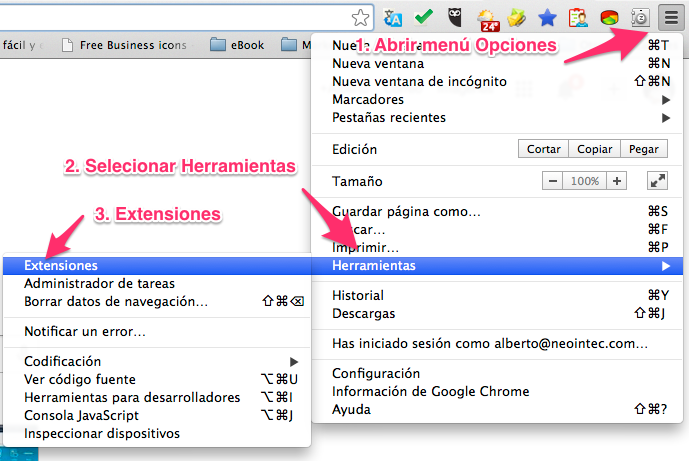Viewport: 689px width, 461px height.
Task: Open Historial from the menu
Action: pyautogui.click(x=497, y=295)
